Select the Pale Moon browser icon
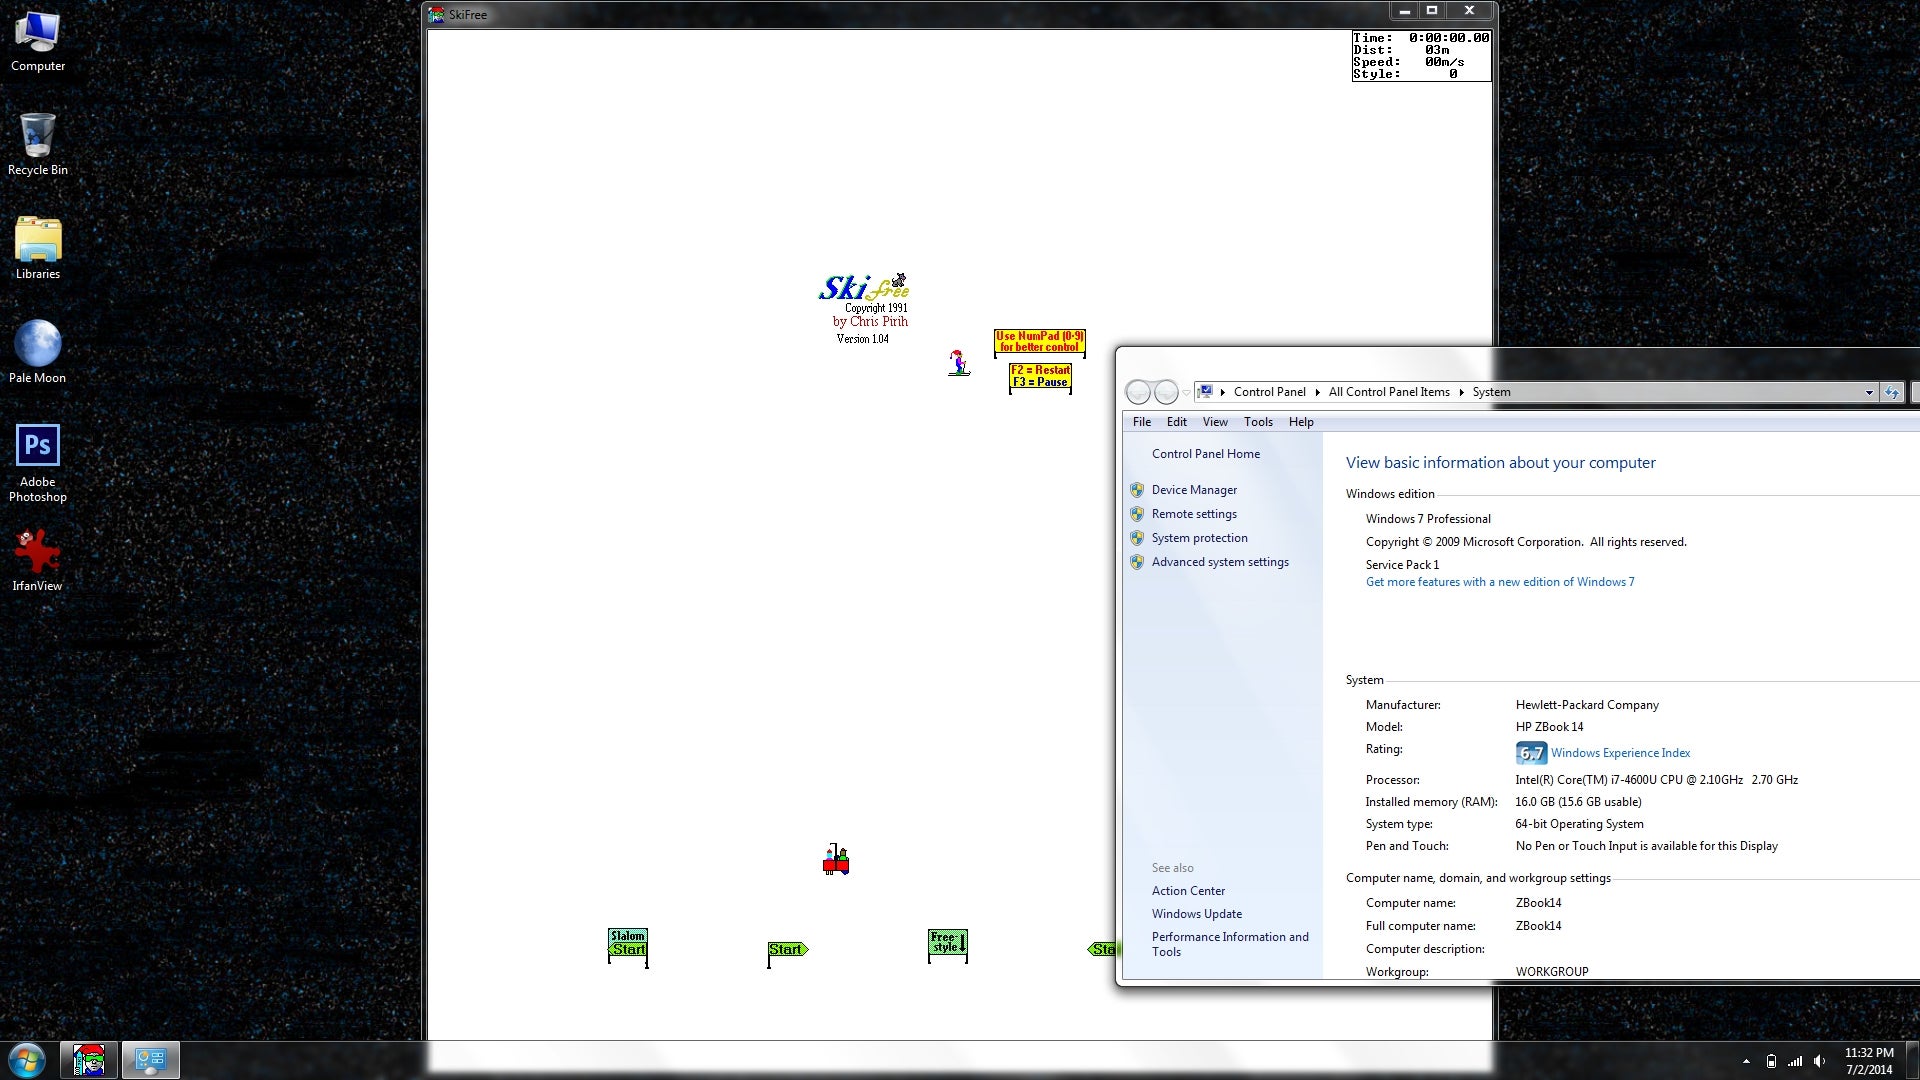Viewport: 1920px width, 1080px height. click(x=38, y=352)
